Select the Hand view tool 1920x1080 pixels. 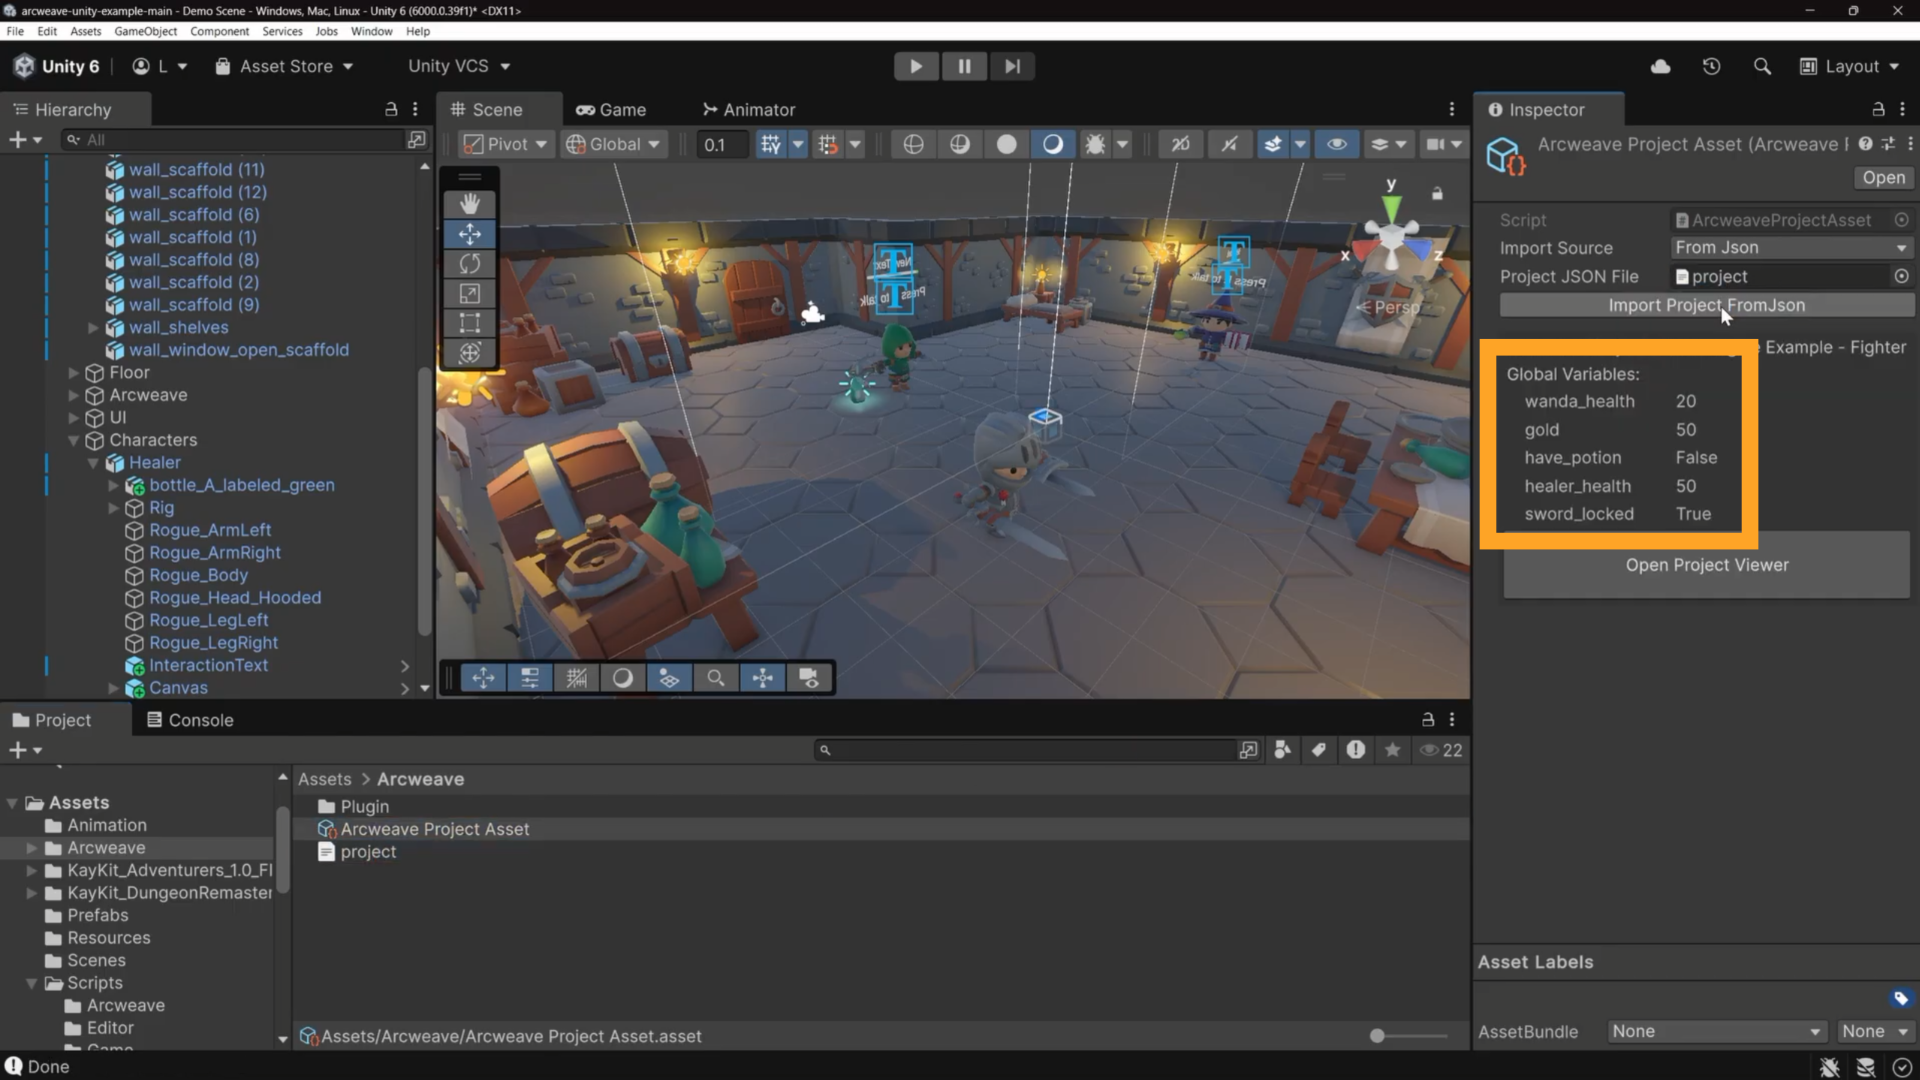469,204
